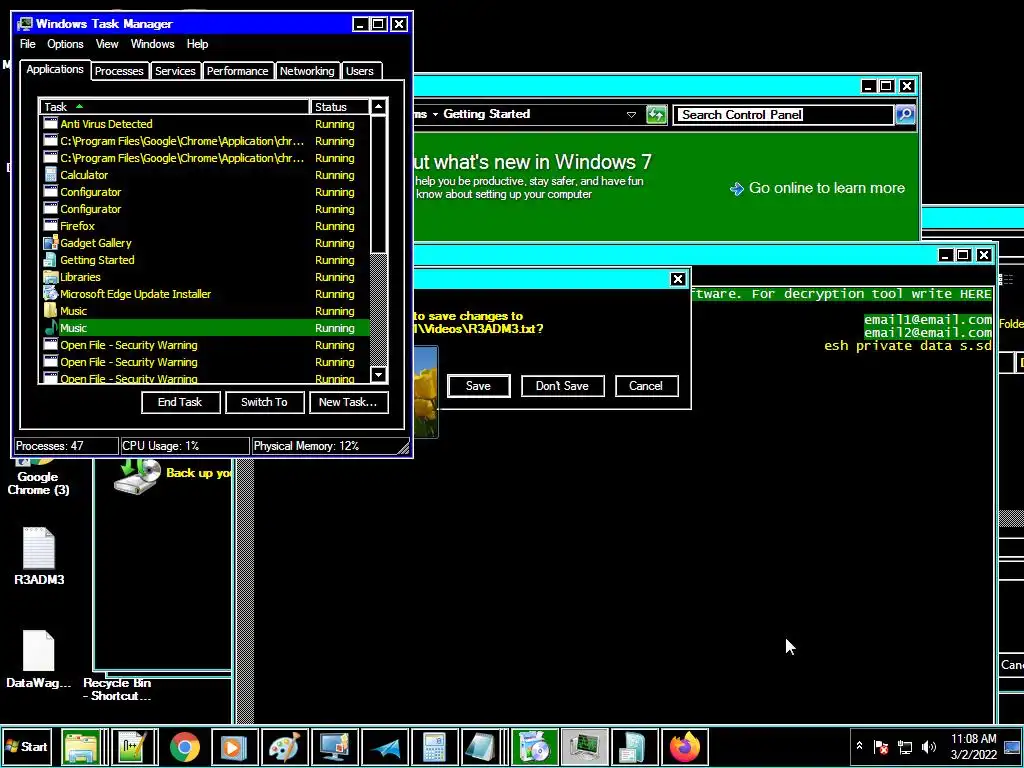The image size is (1024, 768).
Task: Click the Action Center flag icon
Action: [x=881, y=746]
